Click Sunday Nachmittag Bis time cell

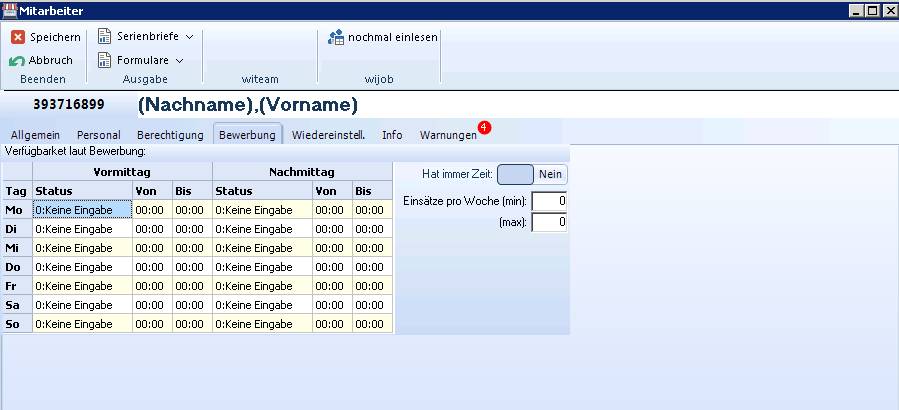(x=373, y=323)
